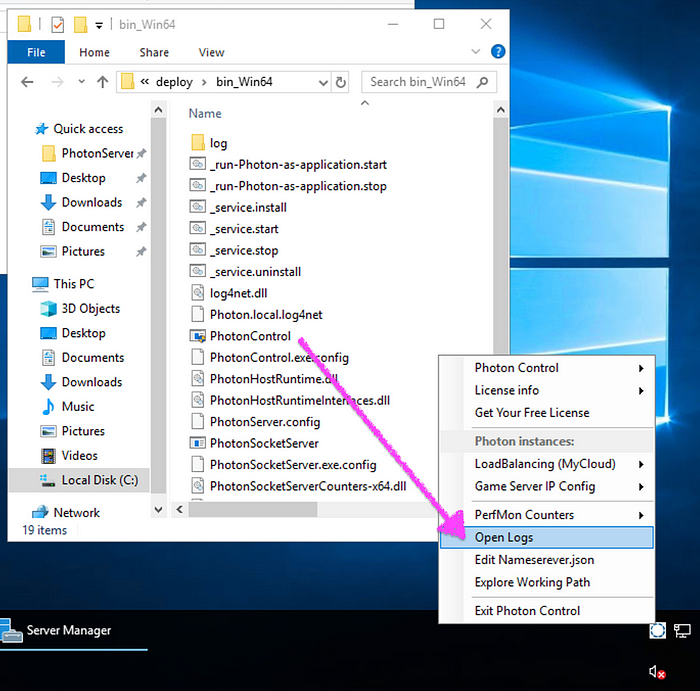Select _service.uninstall batch file icon

tap(198, 271)
